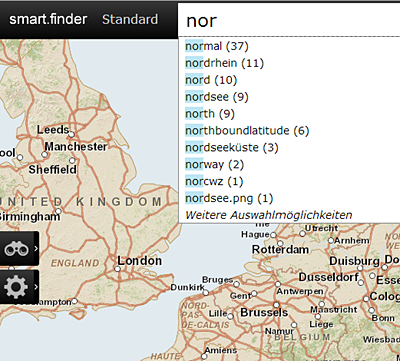Click the Amiens city marker
Screen dimensions: 400x361
pos(203,356)
